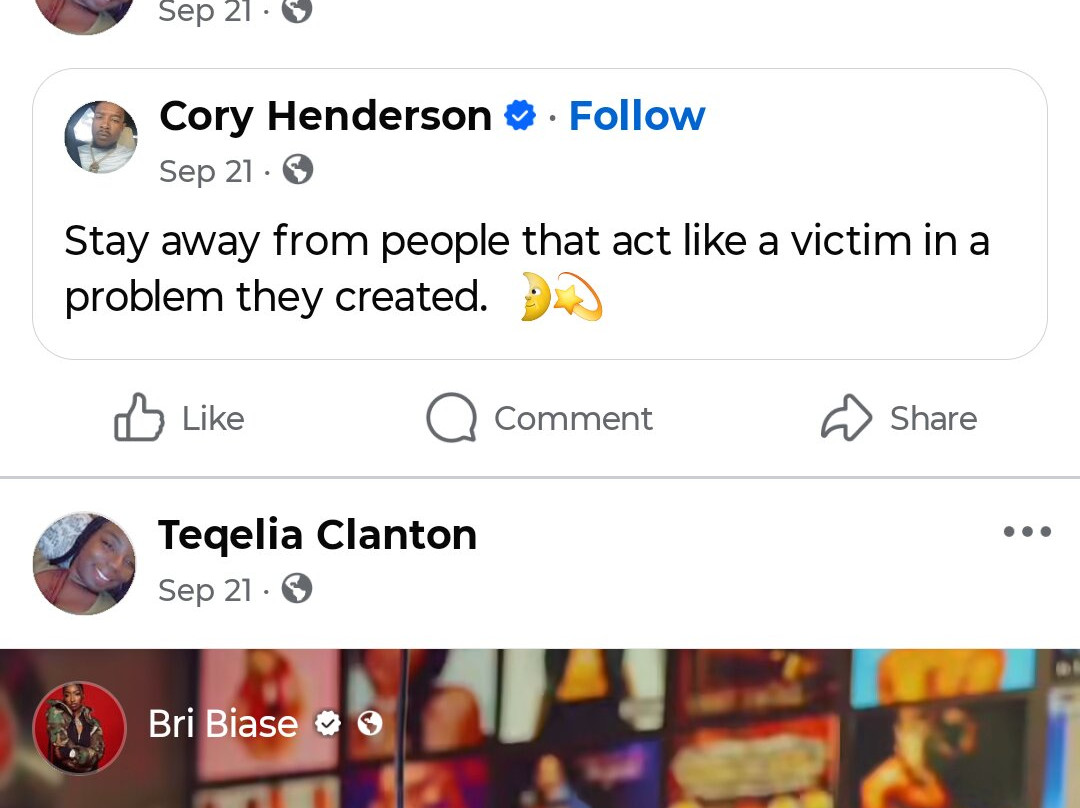Follow Cory Henderson
Viewport: 1080px width, 808px height.
pyautogui.click(x=637, y=116)
